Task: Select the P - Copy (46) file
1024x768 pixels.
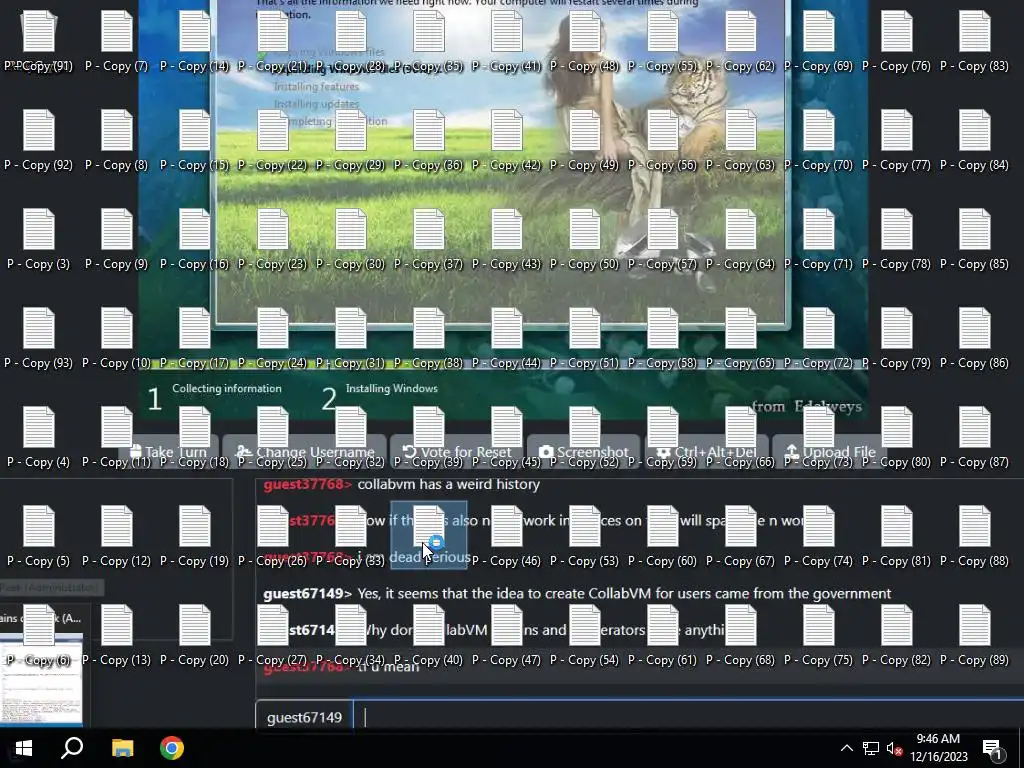Action: click(506, 537)
